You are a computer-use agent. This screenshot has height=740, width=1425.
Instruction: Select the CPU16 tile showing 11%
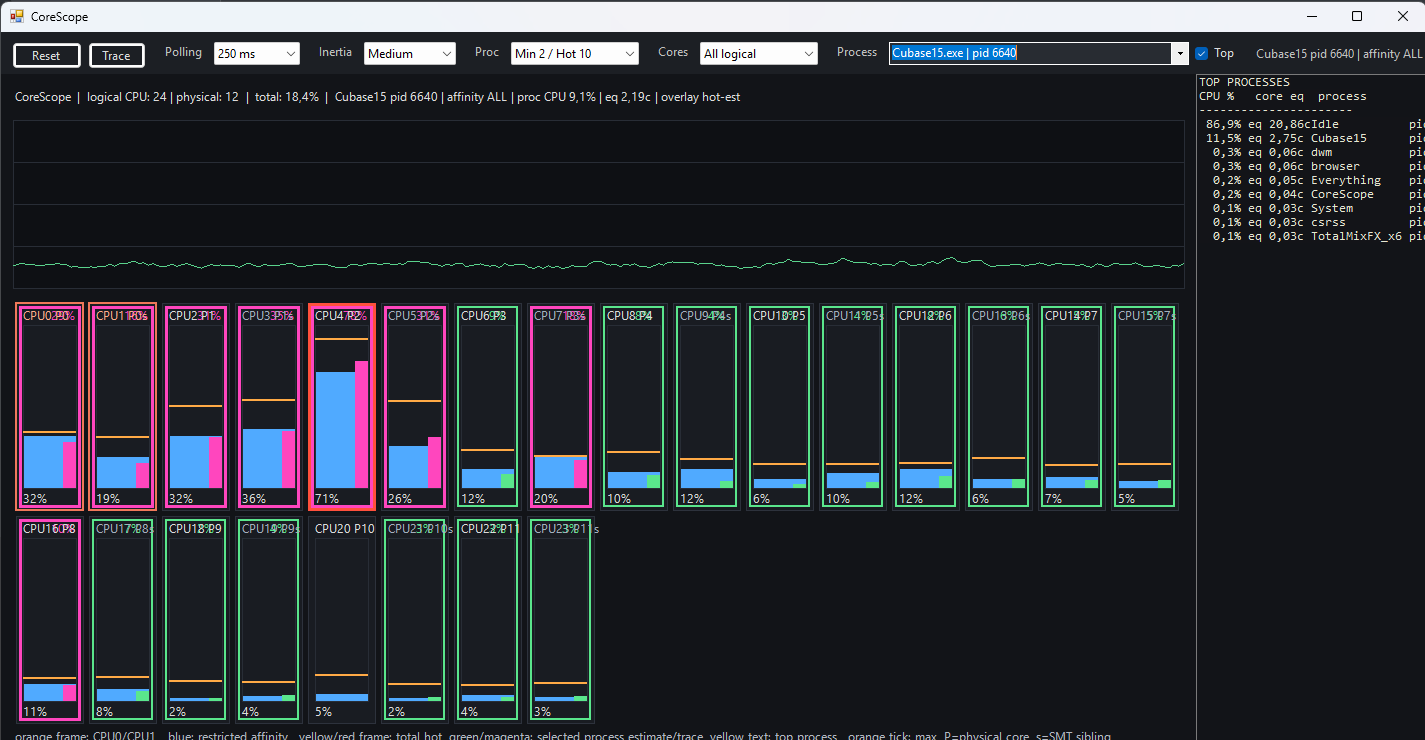point(50,620)
